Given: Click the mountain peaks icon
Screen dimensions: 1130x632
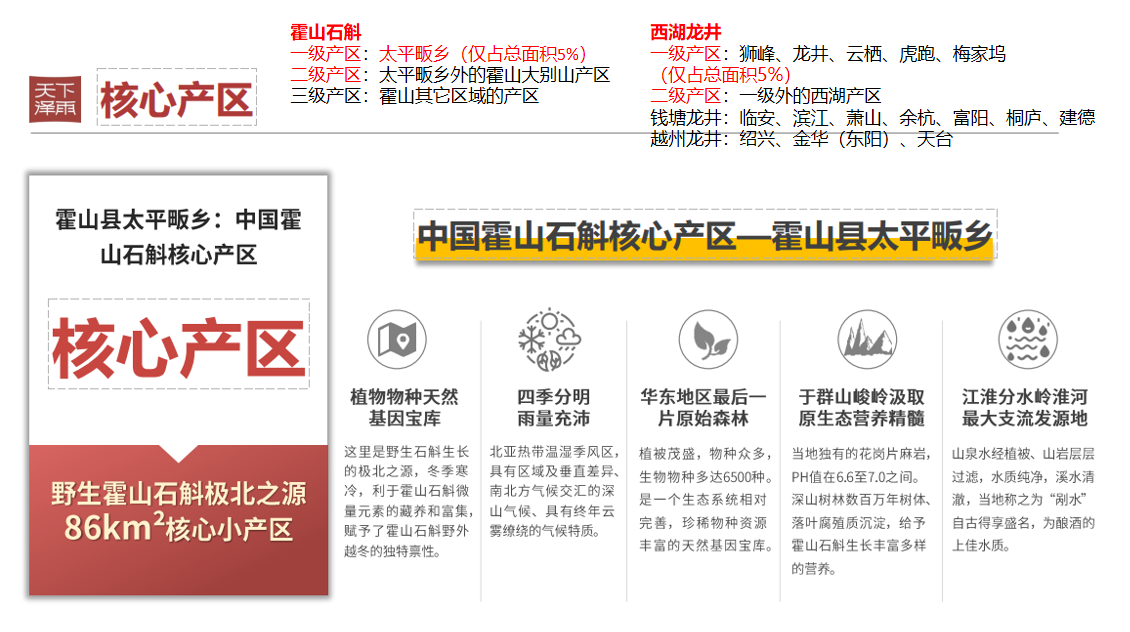Looking at the screenshot, I should pyautogui.click(x=867, y=339).
